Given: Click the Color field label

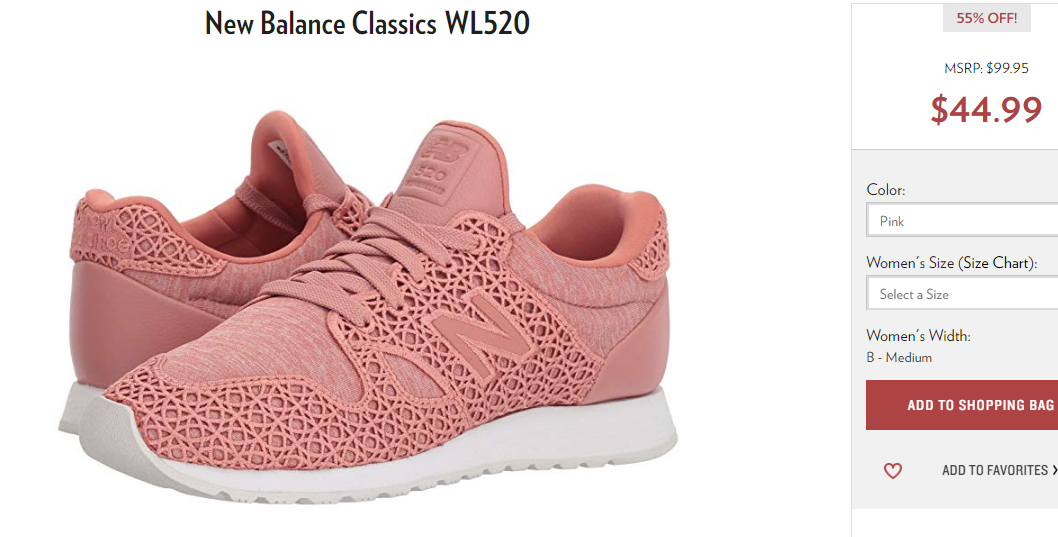Looking at the screenshot, I should pos(886,190).
